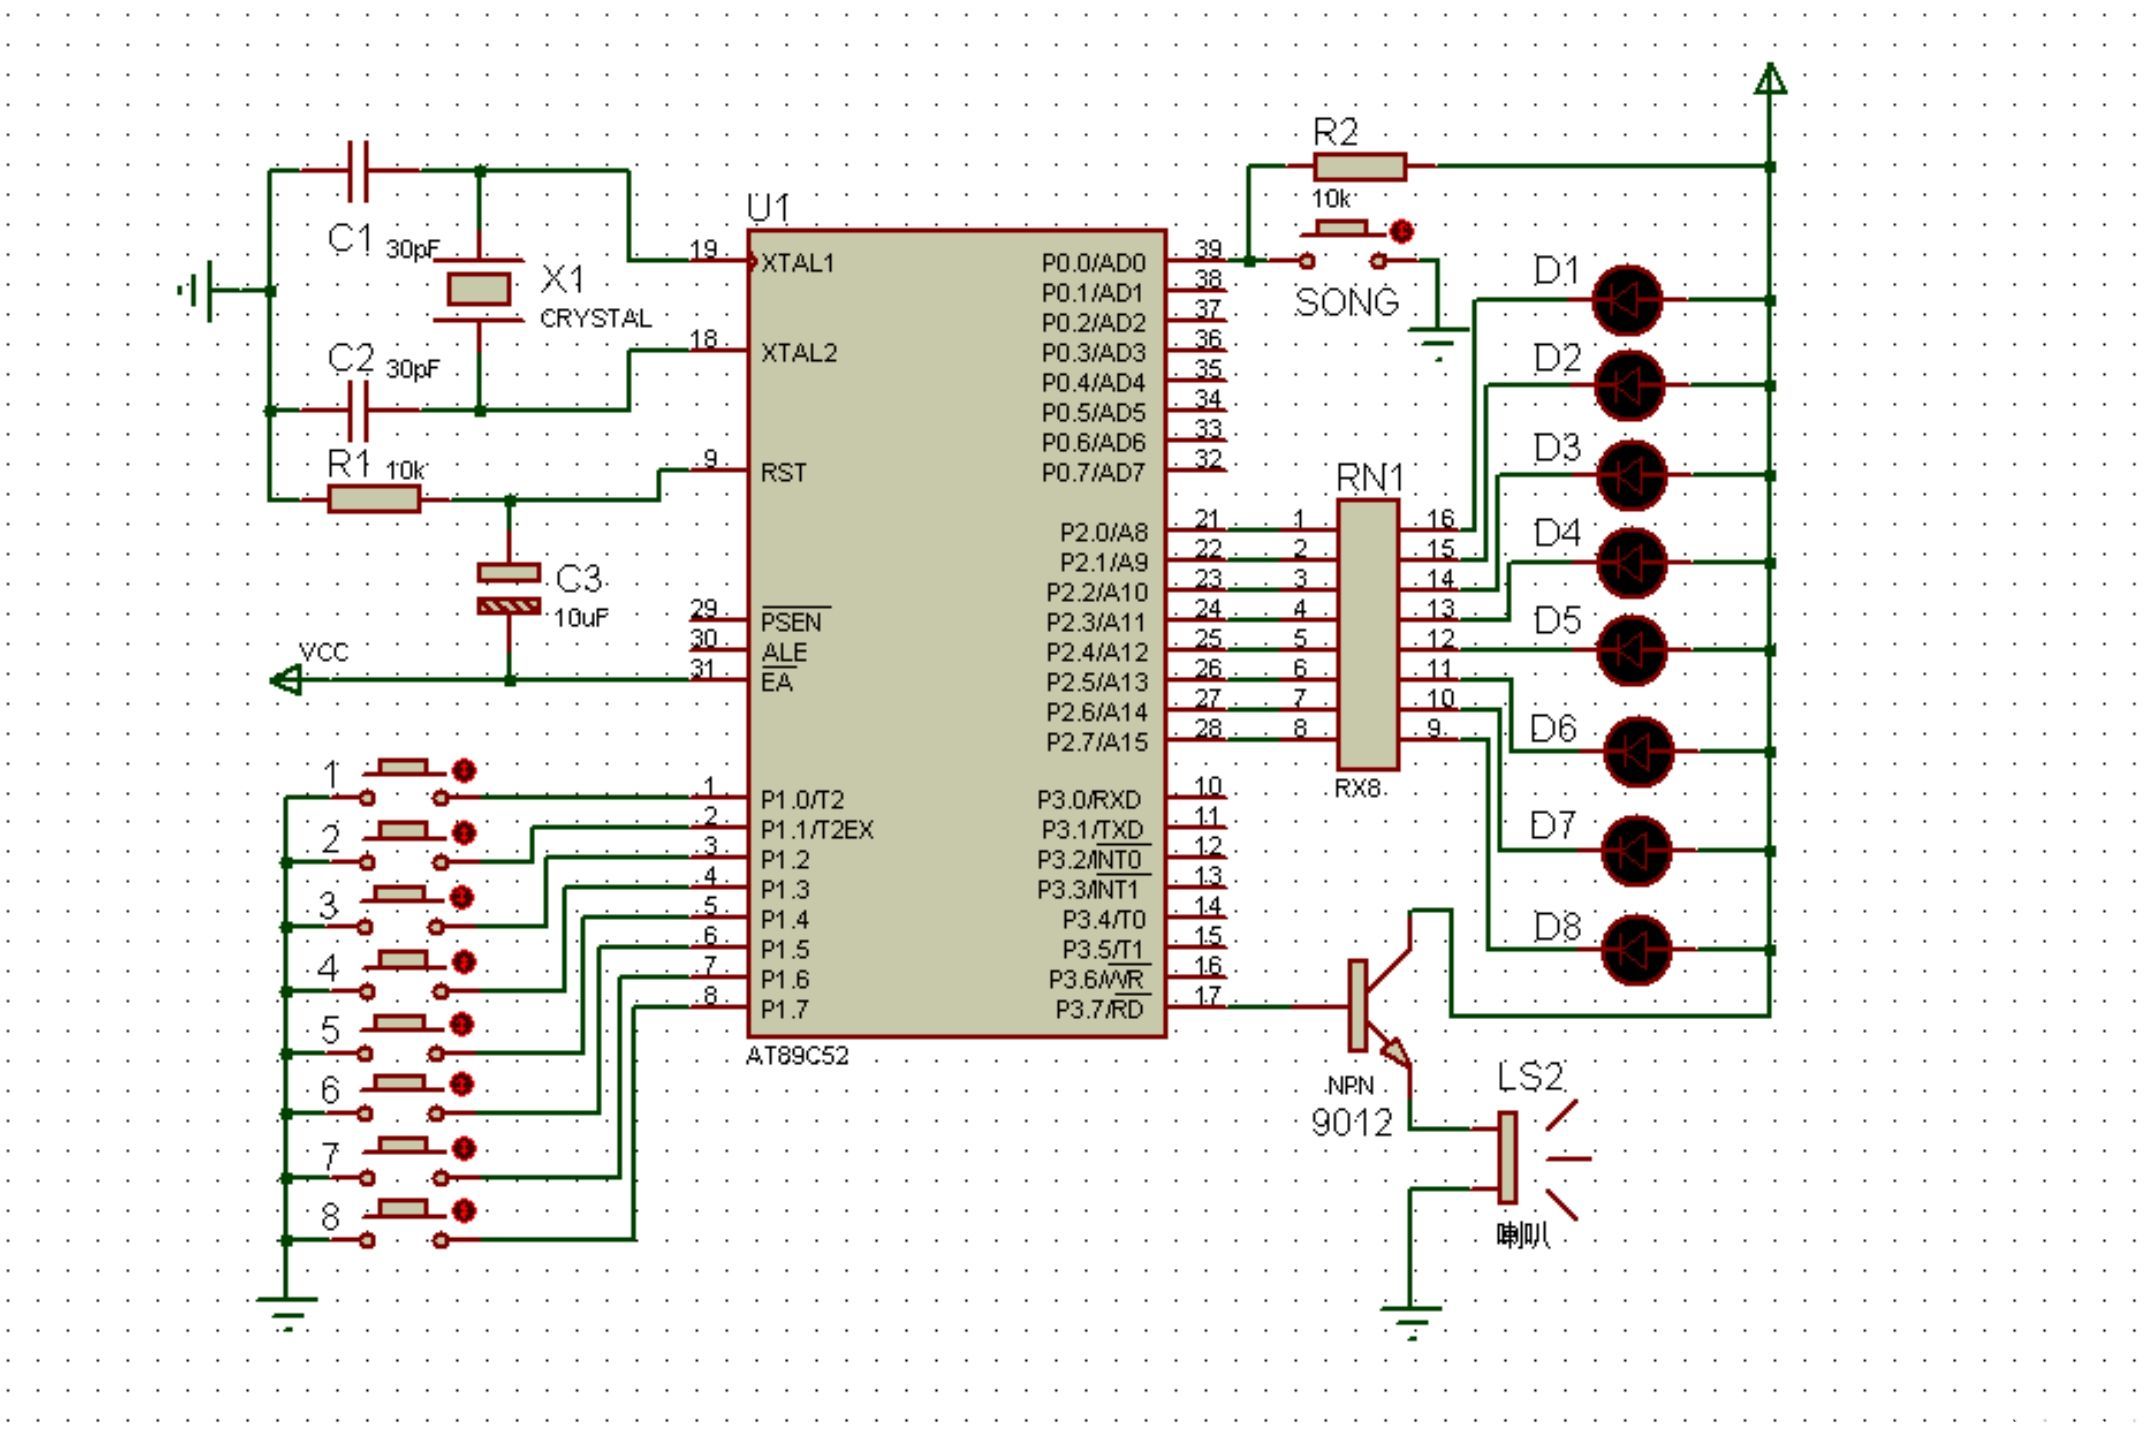Select LED D5
Image resolution: width=2147 pixels, height=1440 pixels.
coord(1632,649)
